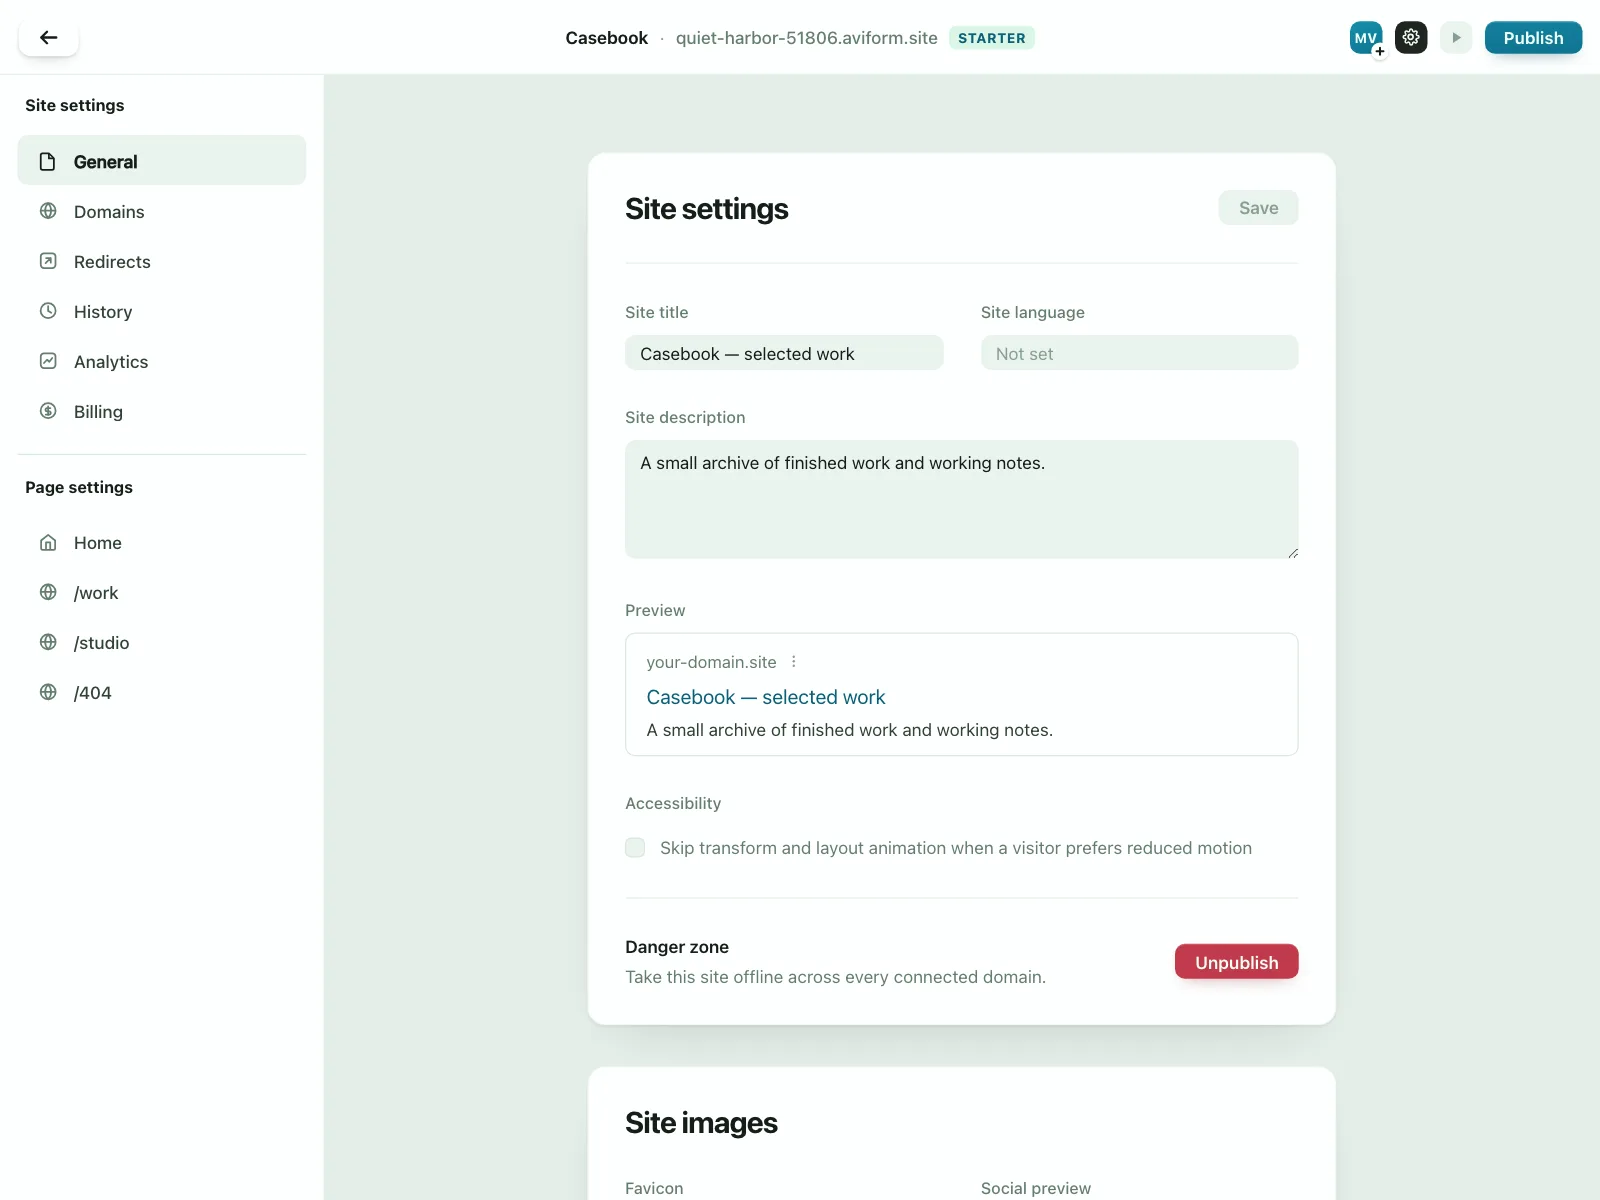Edit the Site title field
1600x1200 pixels.
click(784, 353)
